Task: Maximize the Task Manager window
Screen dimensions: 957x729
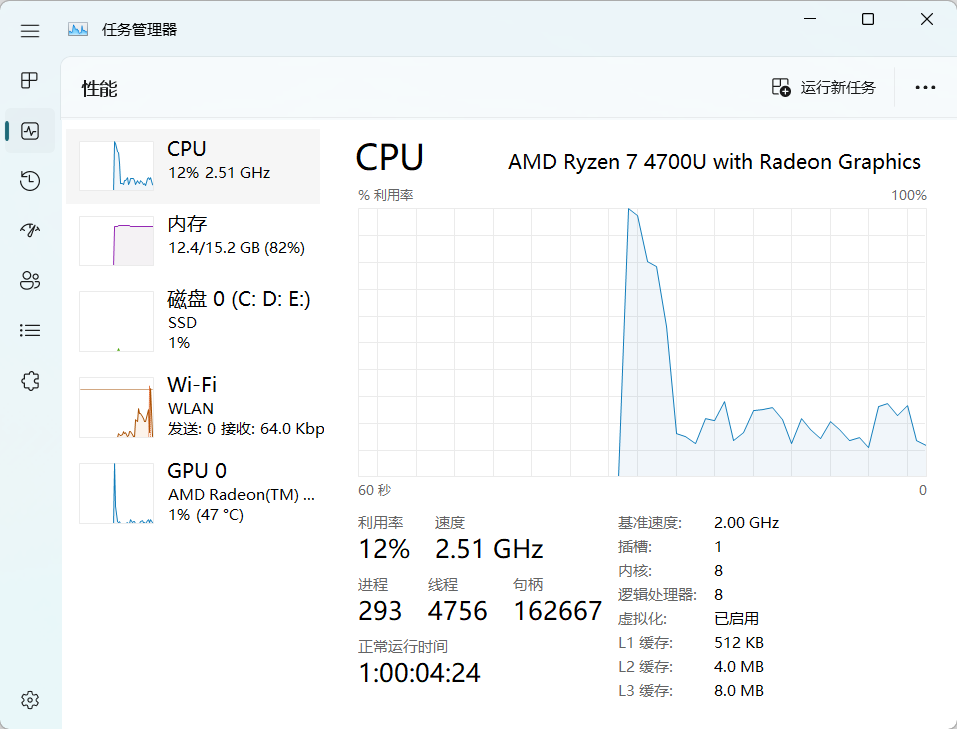Action: coord(868,20)
